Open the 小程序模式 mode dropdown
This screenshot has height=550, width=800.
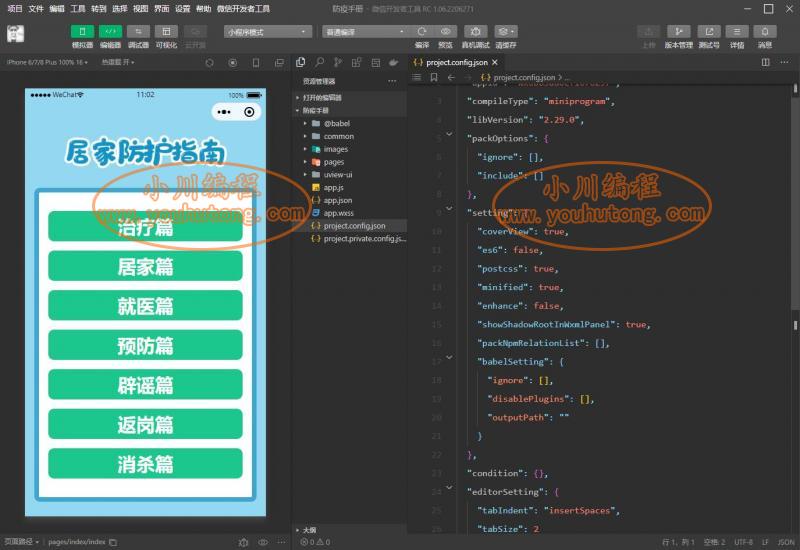(x=267, y=32)
